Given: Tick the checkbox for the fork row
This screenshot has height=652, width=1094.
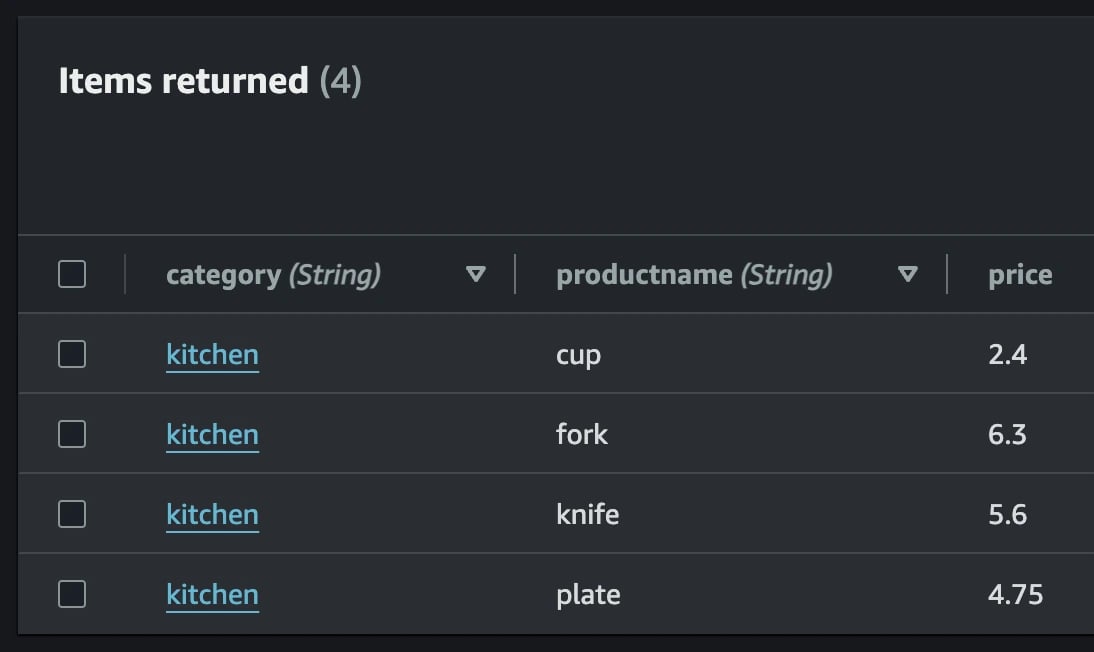Looking at the screenshot, I should point(72,434).
